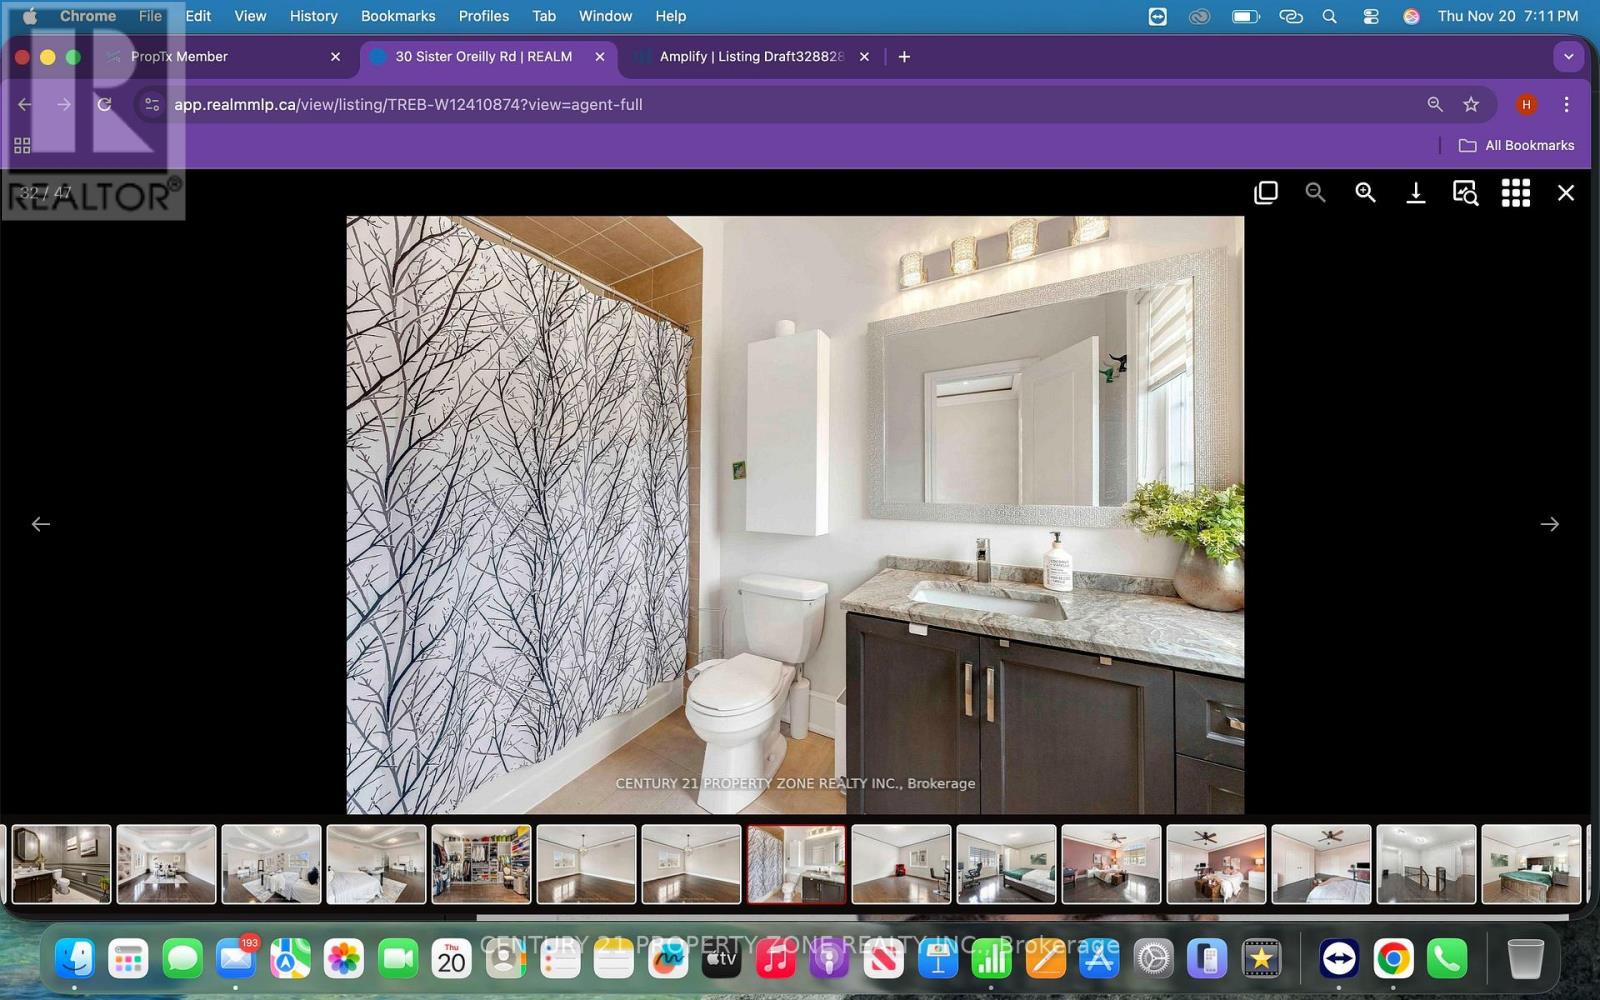The image size is (1600, 1000).
Task: Open Chrome's three-dot menu
Action: point(1566,105)
